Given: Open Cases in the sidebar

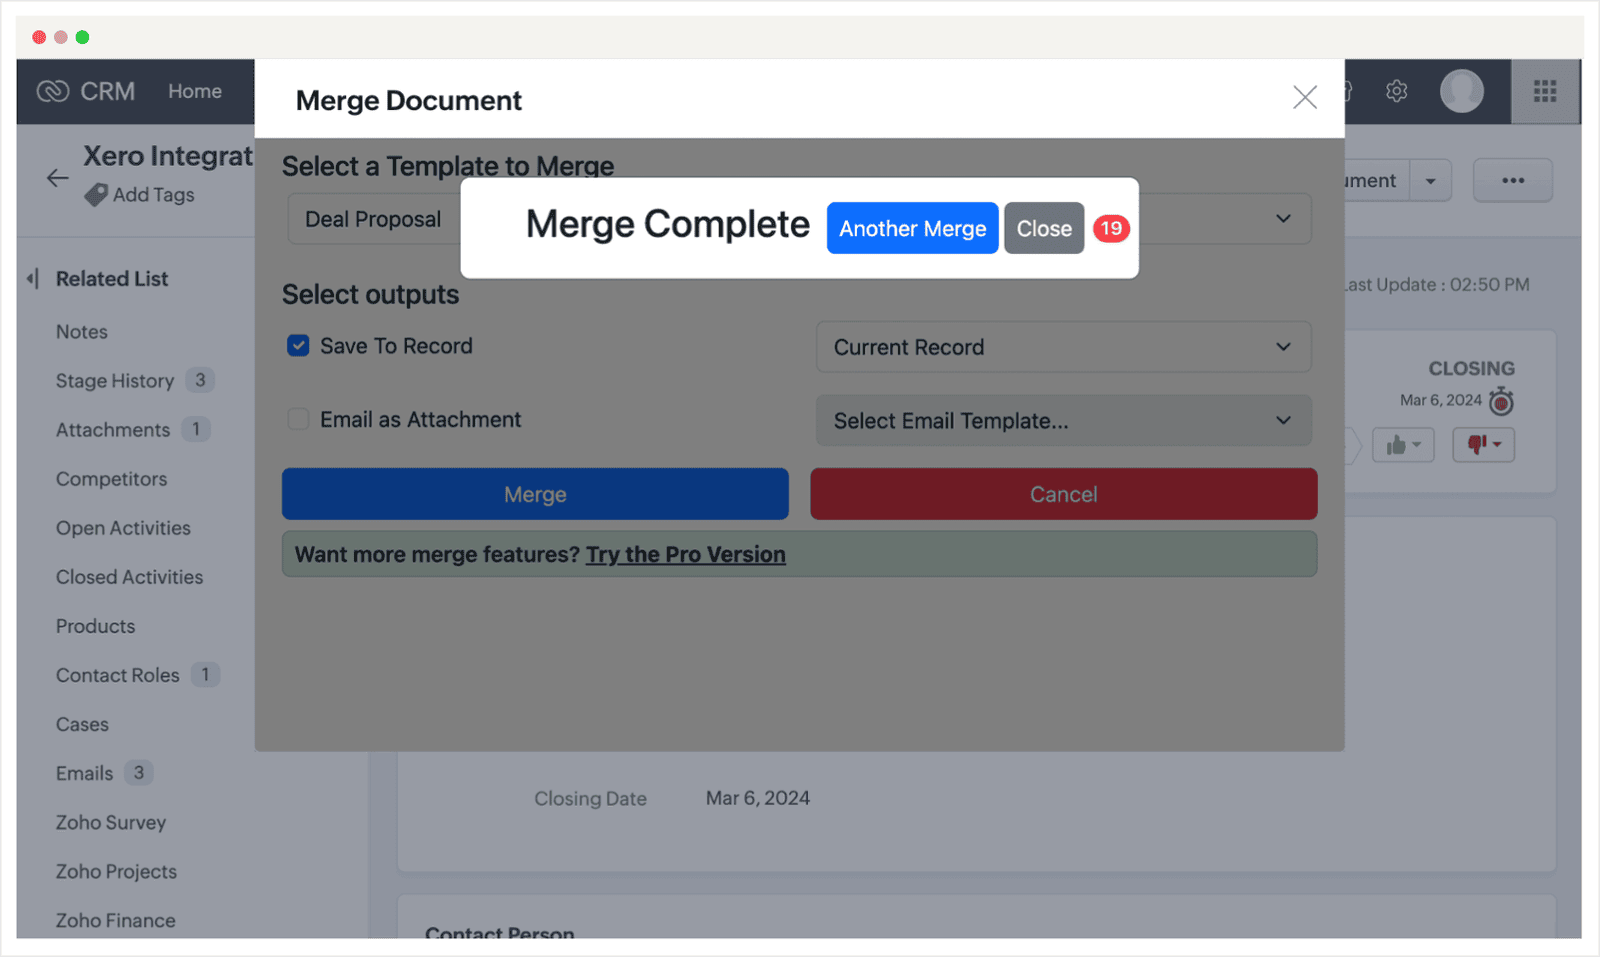Looking at the screenshot, I should tap(82, 724).
